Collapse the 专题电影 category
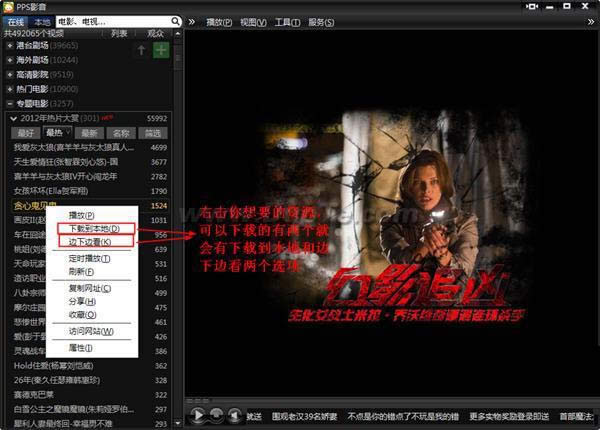 (x=10, y=104)
